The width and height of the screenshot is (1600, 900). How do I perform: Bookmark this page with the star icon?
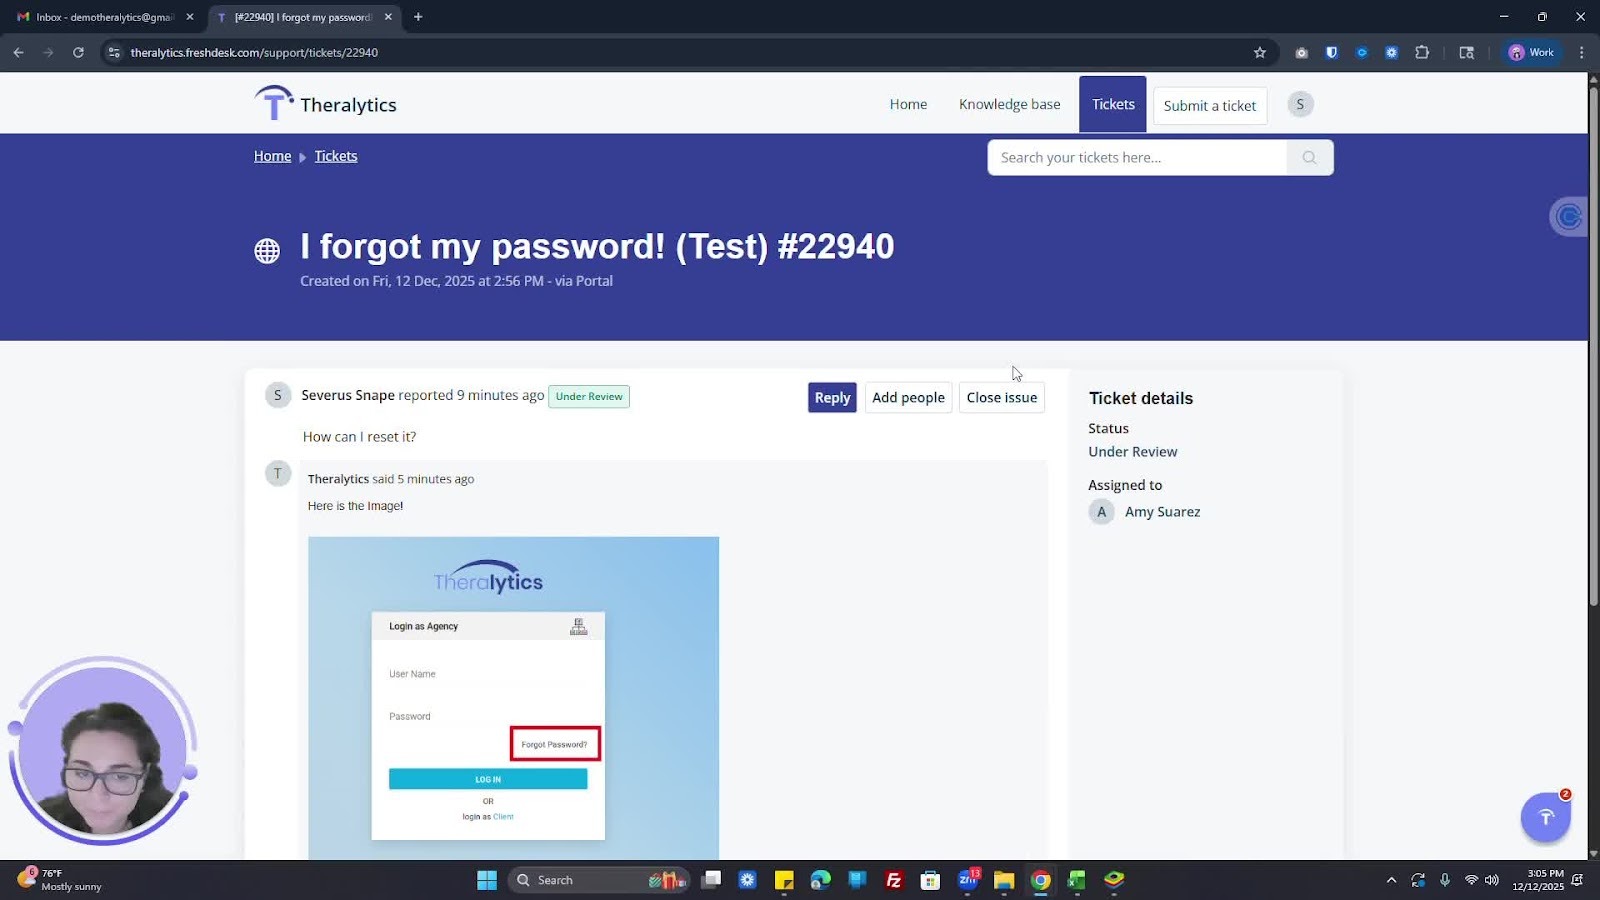[1260, 52]
